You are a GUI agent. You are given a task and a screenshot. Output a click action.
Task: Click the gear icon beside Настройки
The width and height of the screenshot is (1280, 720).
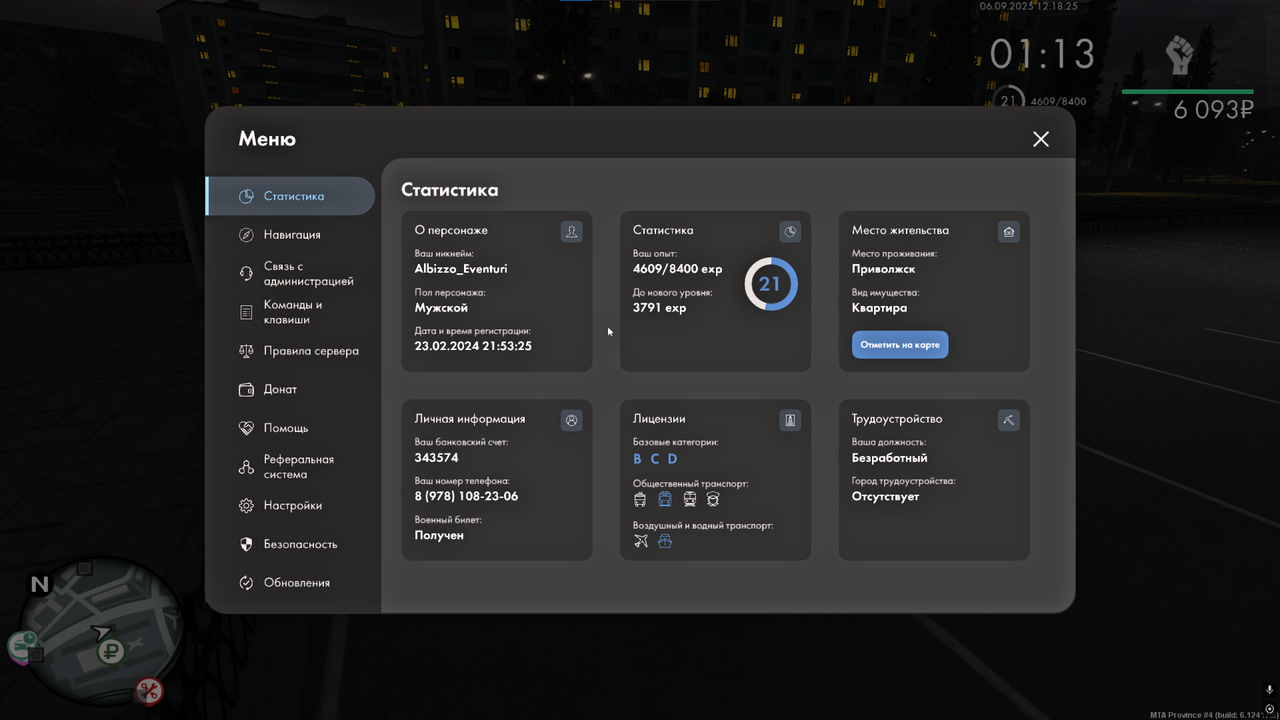tap(246, 506)
